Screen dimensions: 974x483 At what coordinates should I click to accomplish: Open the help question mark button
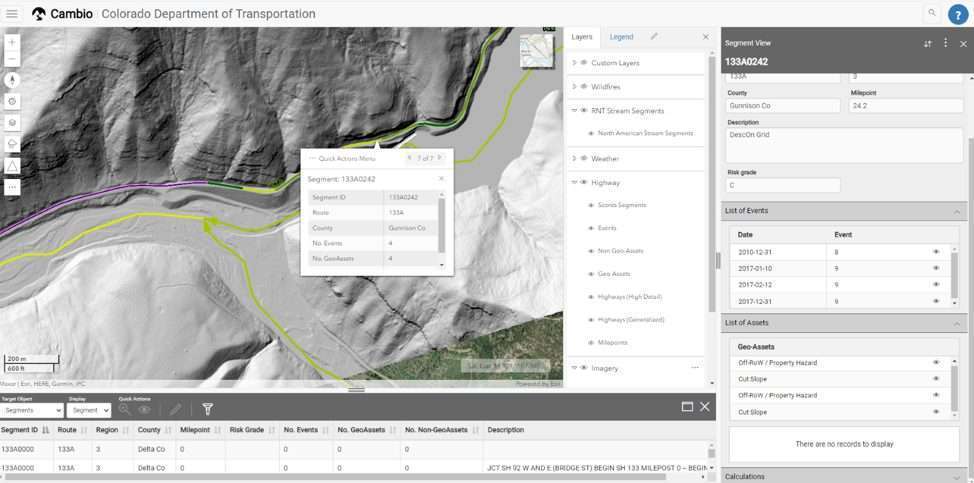[957, 14]
